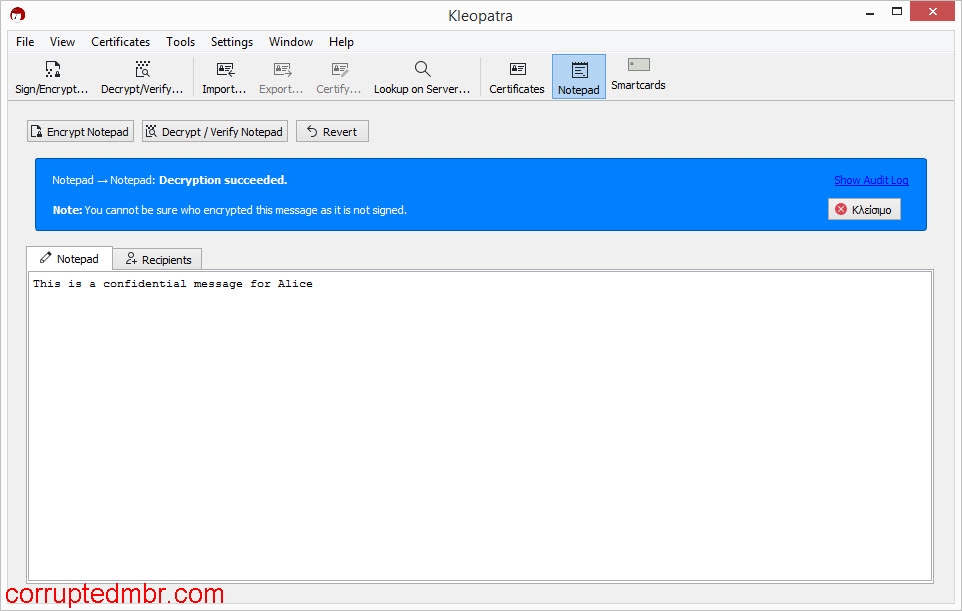Select the Notepad tab
The height and width of the screenshot is (611, 962).
[68, 258]
